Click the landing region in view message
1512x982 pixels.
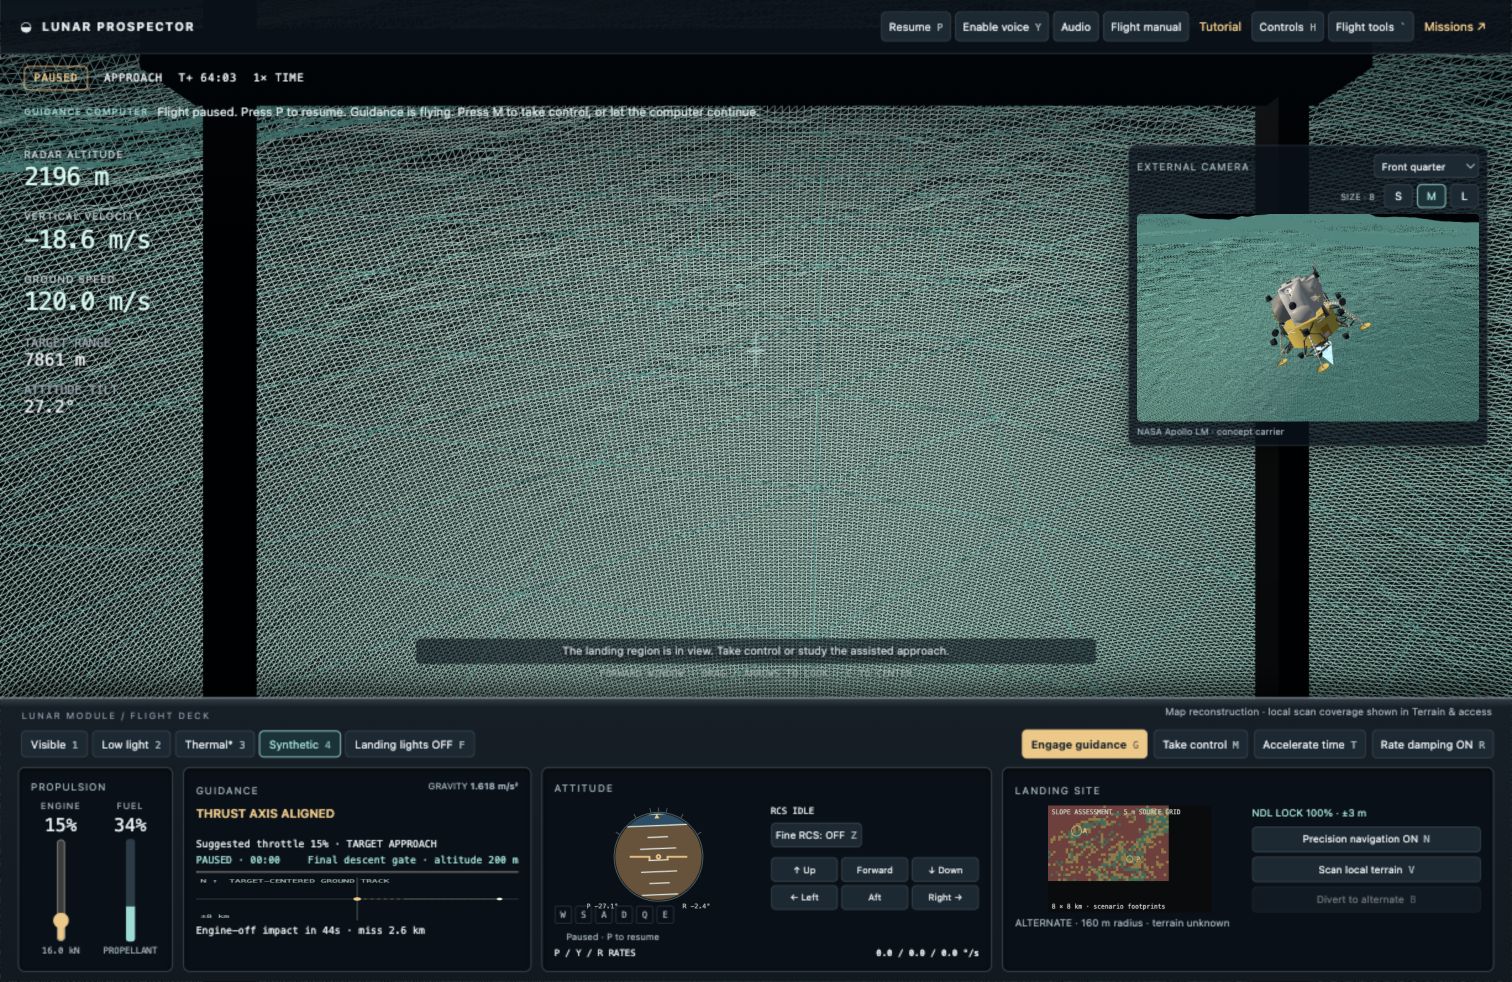pyautogui.click(x=755, y=650)
